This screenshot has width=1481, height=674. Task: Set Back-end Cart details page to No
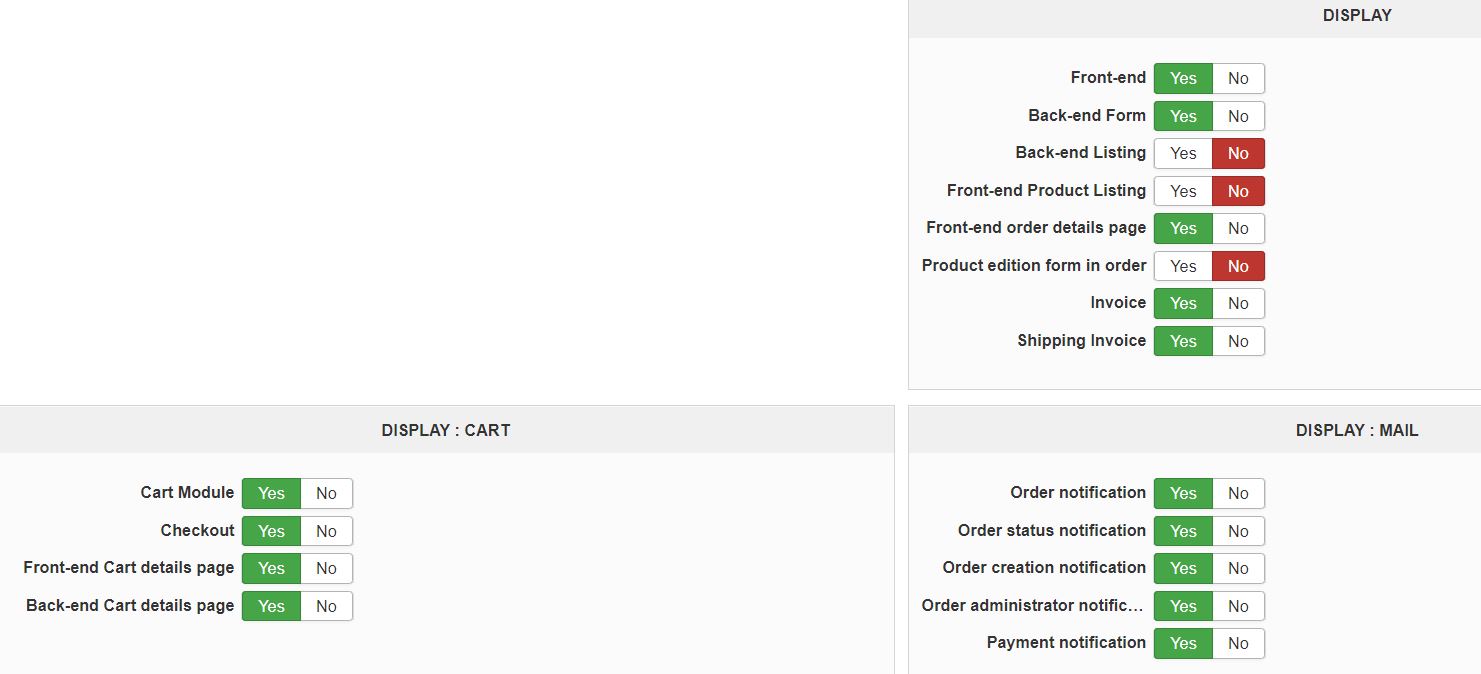point(326,606)
